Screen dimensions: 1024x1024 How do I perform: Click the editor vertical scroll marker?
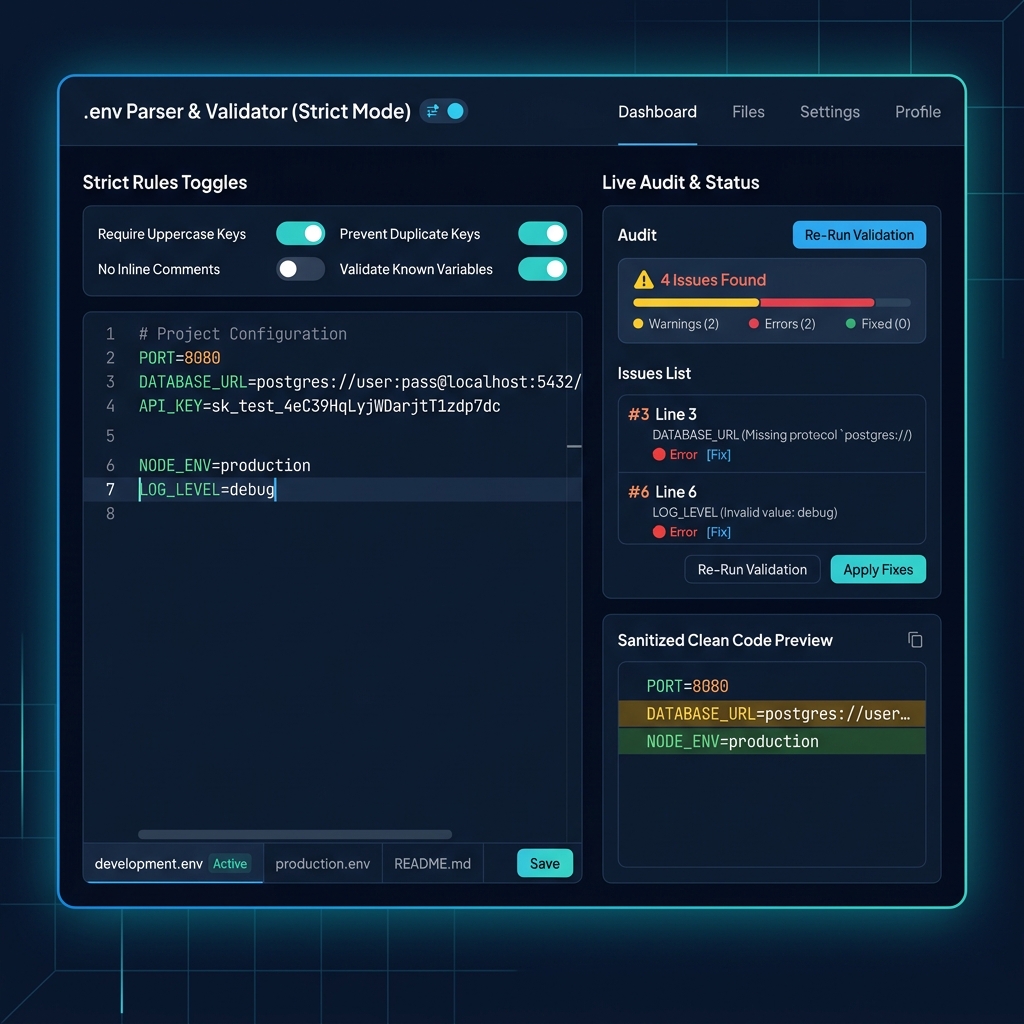[x=574, y=447]
